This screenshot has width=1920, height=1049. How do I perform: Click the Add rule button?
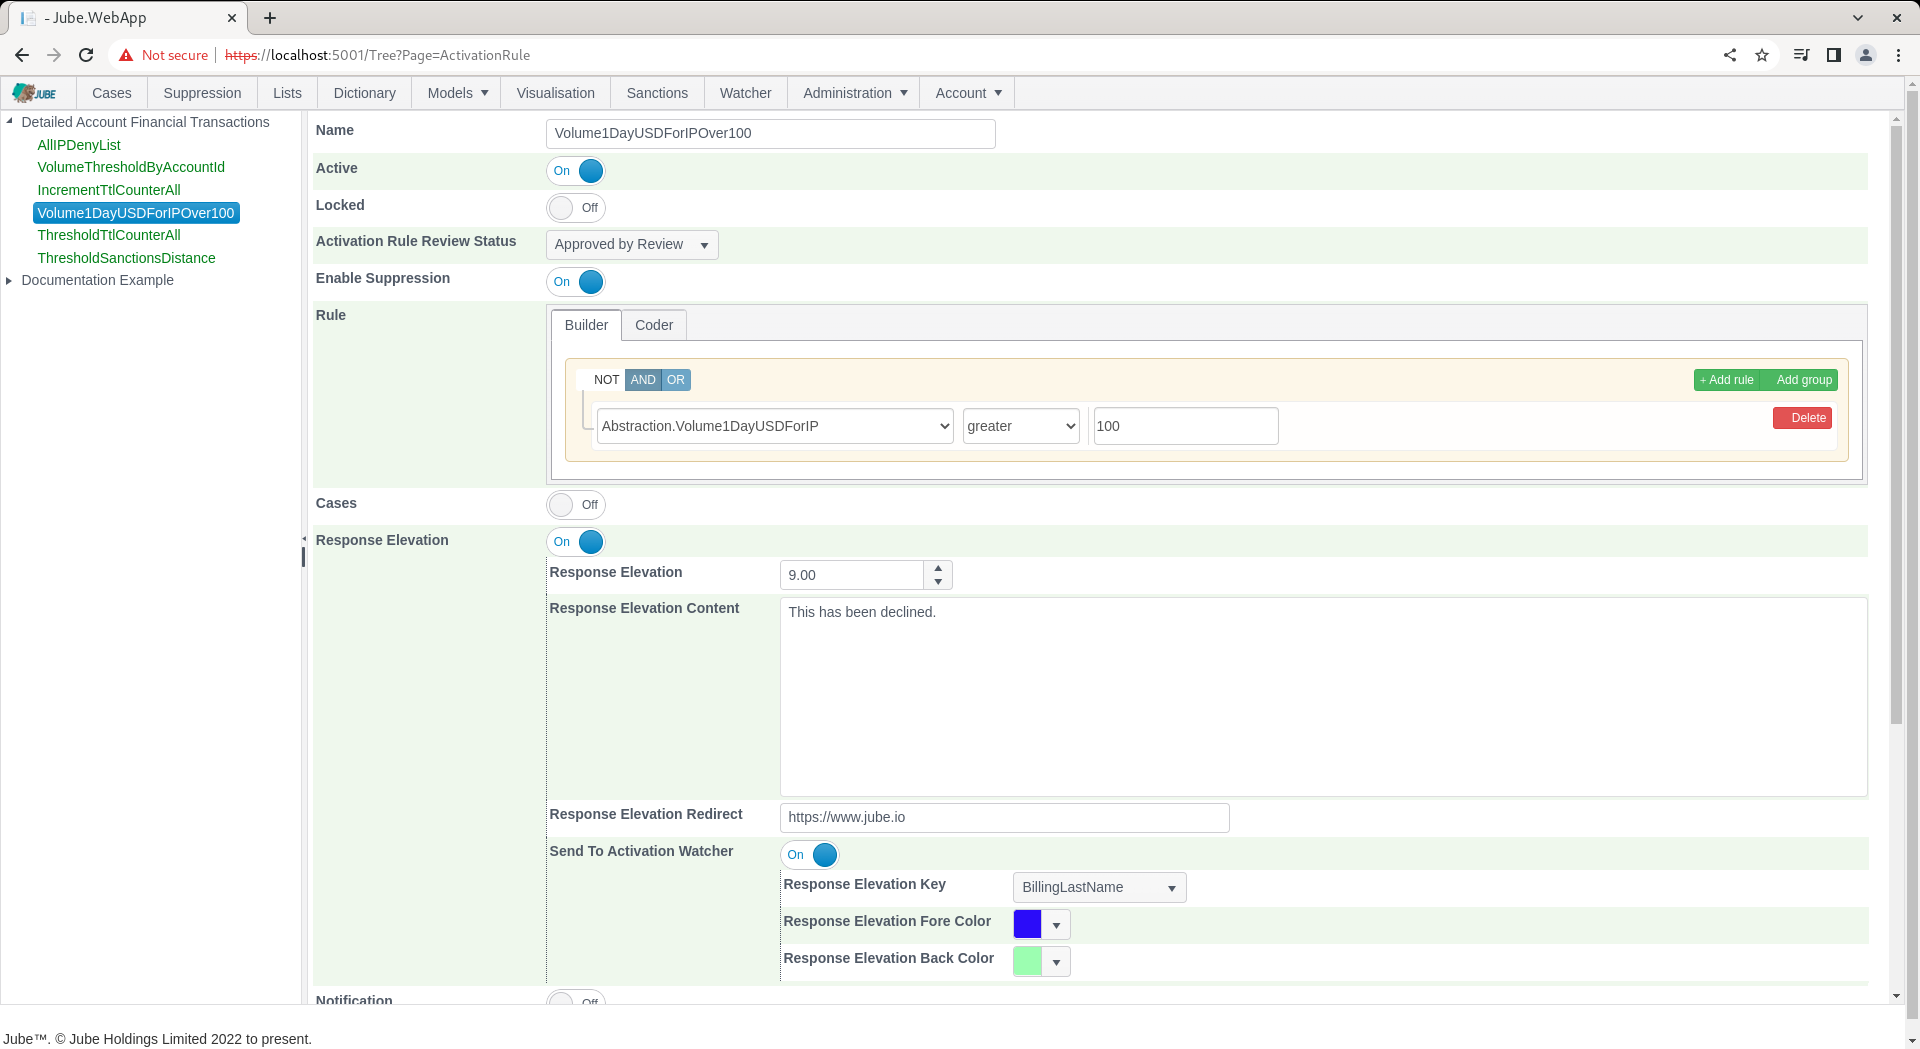tap(1727, 380)
